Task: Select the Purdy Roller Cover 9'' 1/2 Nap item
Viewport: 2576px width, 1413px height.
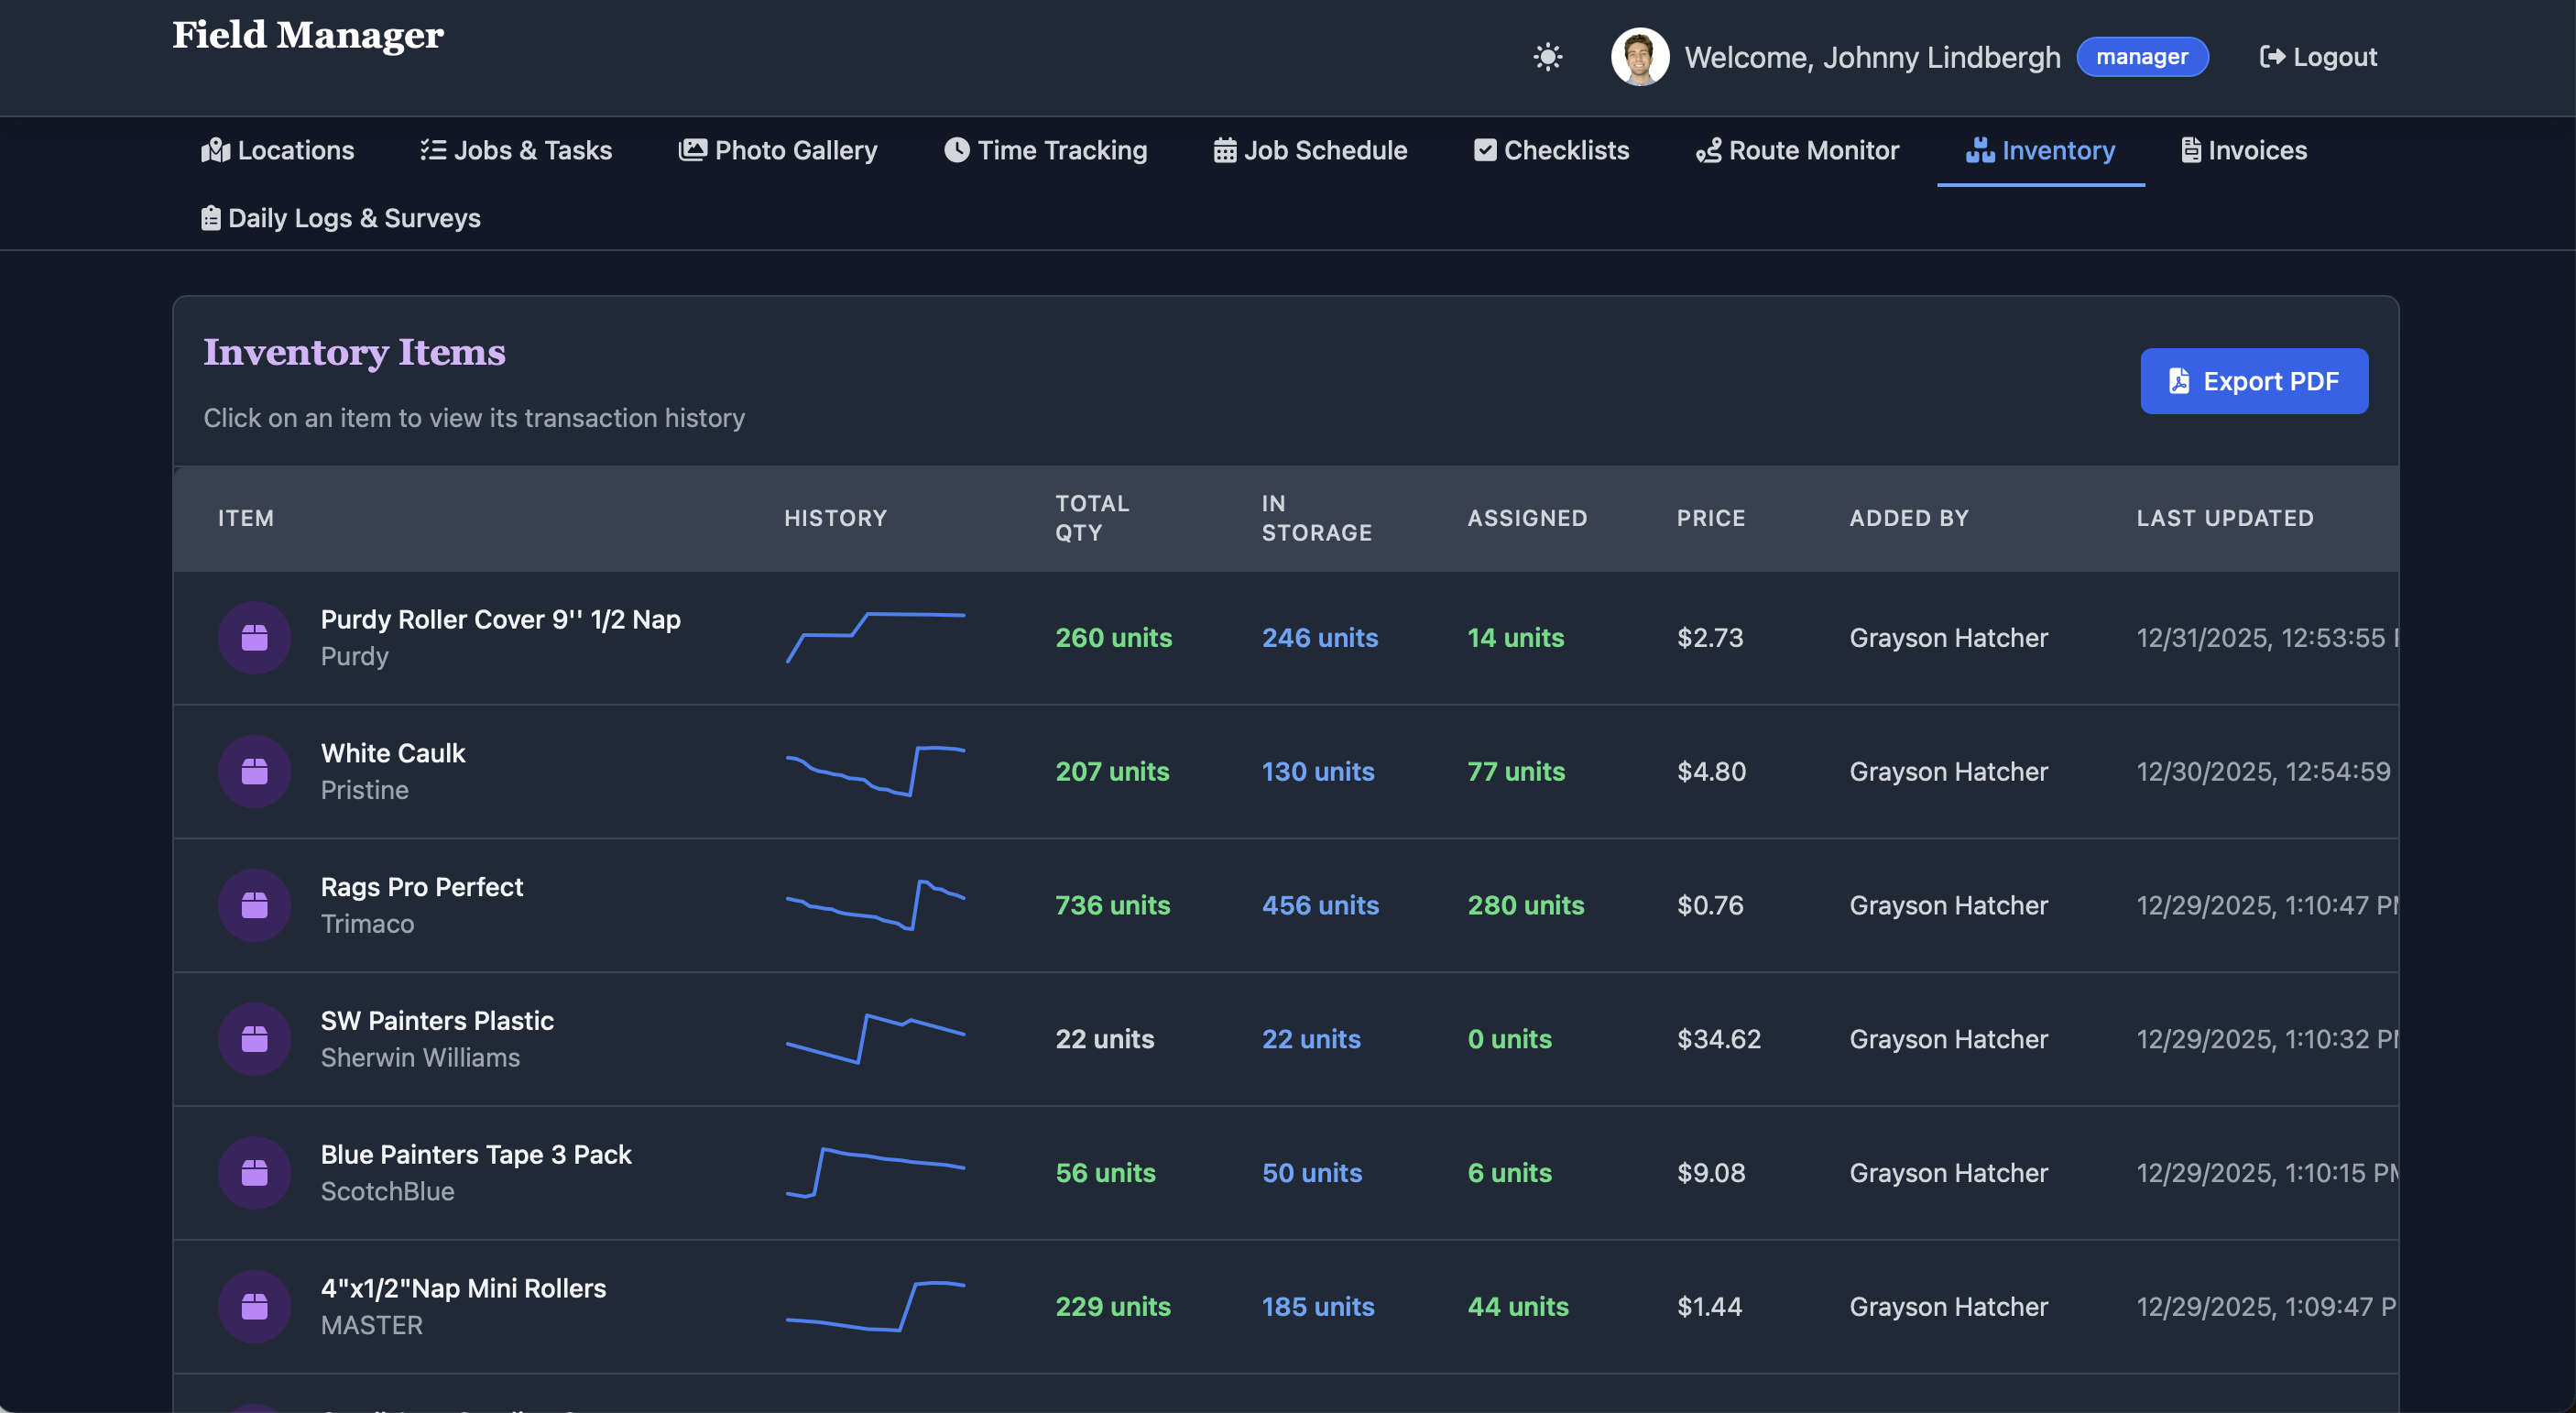Action: click(500, 619)
